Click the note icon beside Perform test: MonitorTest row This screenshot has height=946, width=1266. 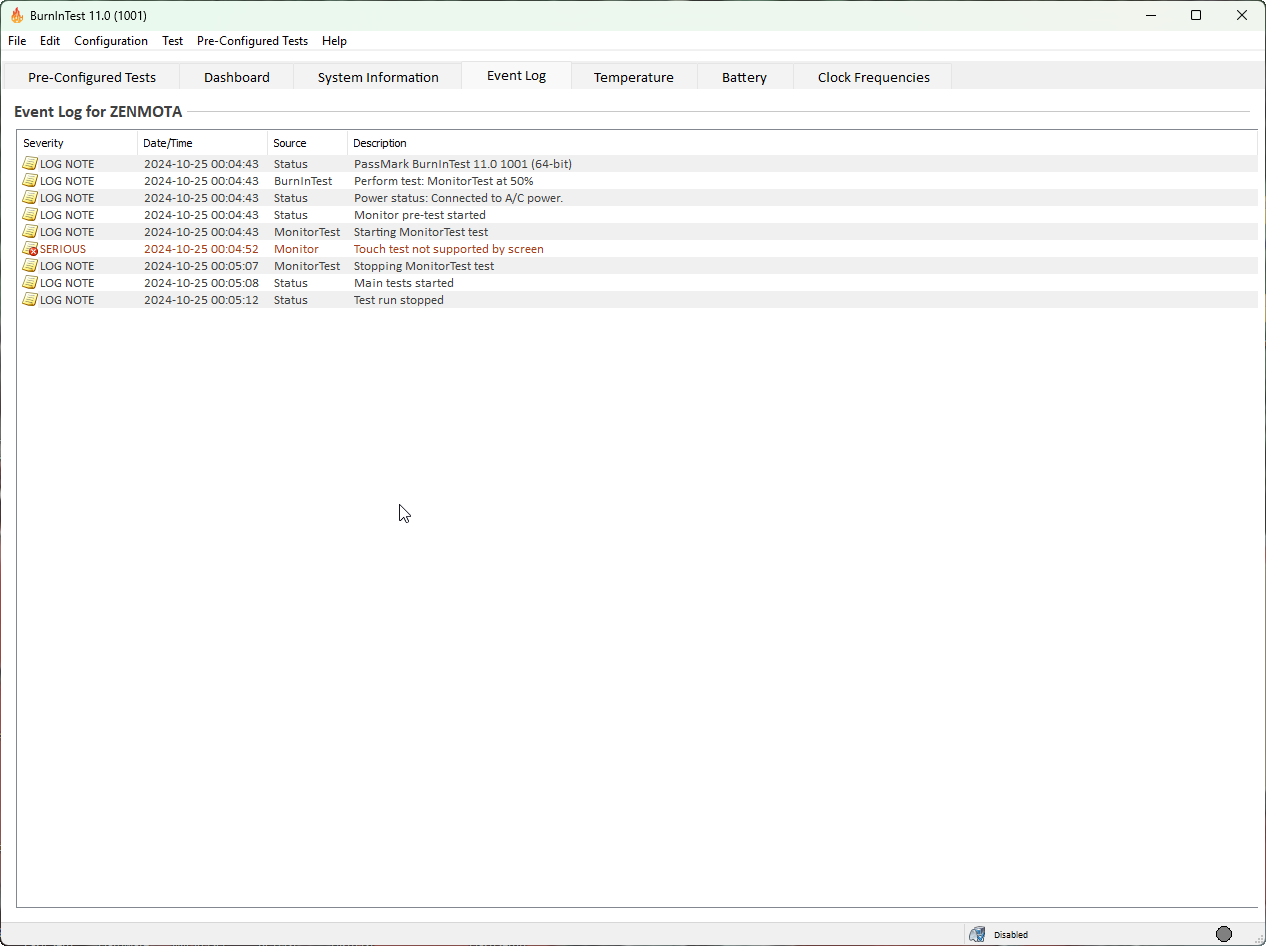point(30,181)
